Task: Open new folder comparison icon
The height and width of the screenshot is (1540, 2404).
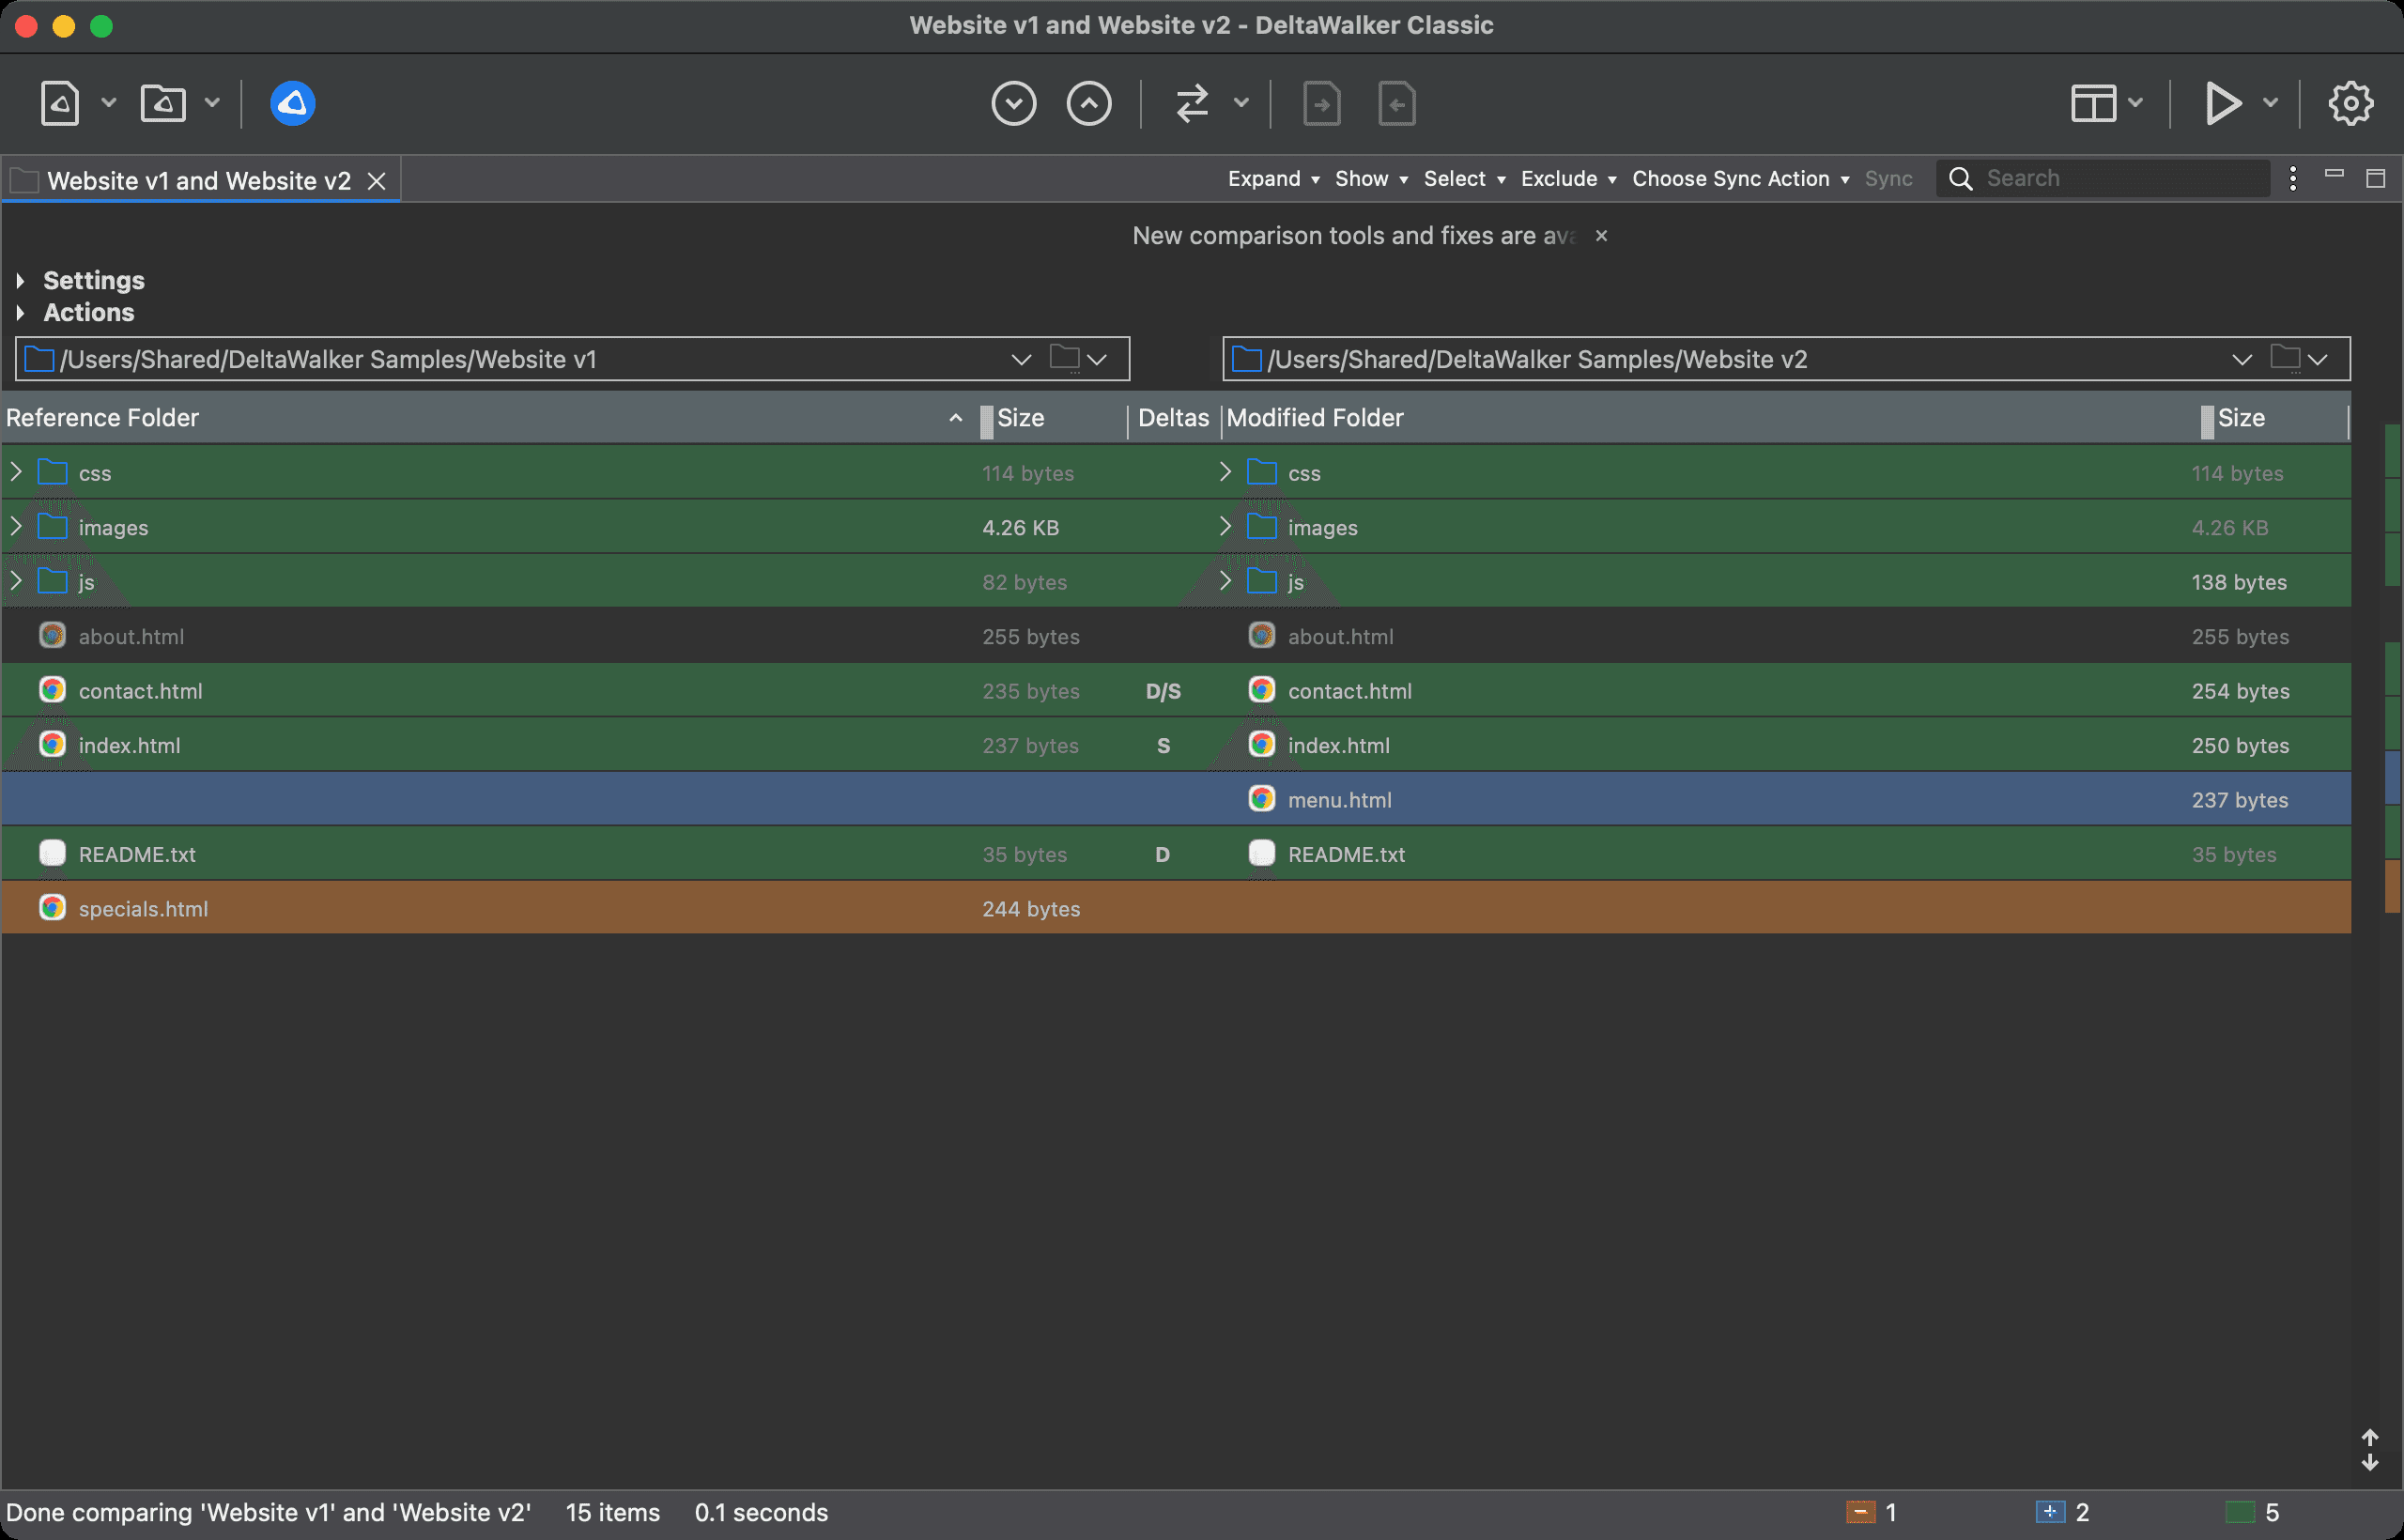Action: 163,103
